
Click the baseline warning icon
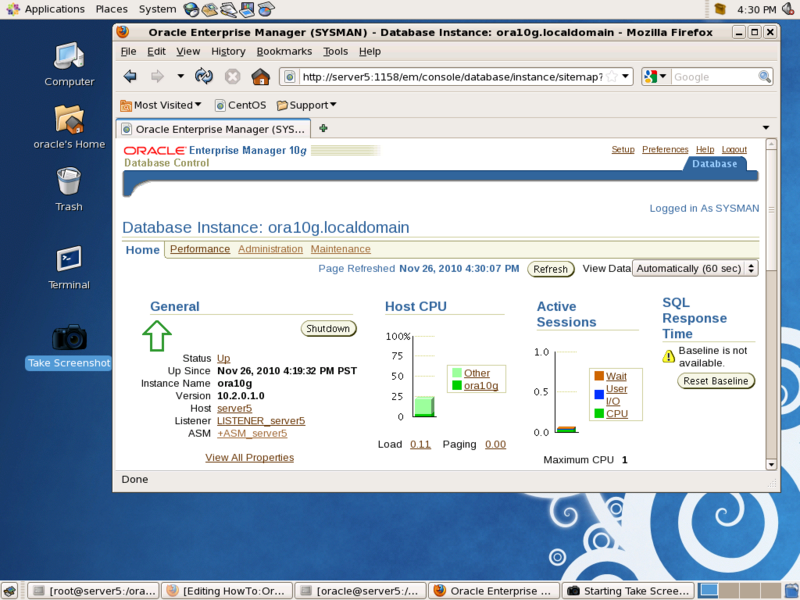(x=668, y=356)
